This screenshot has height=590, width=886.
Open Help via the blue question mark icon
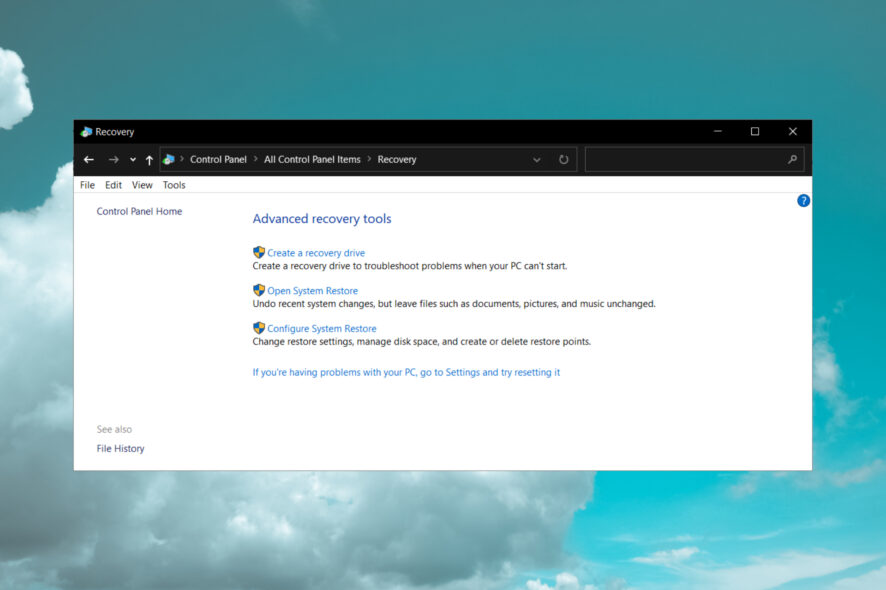coord(803,200)
